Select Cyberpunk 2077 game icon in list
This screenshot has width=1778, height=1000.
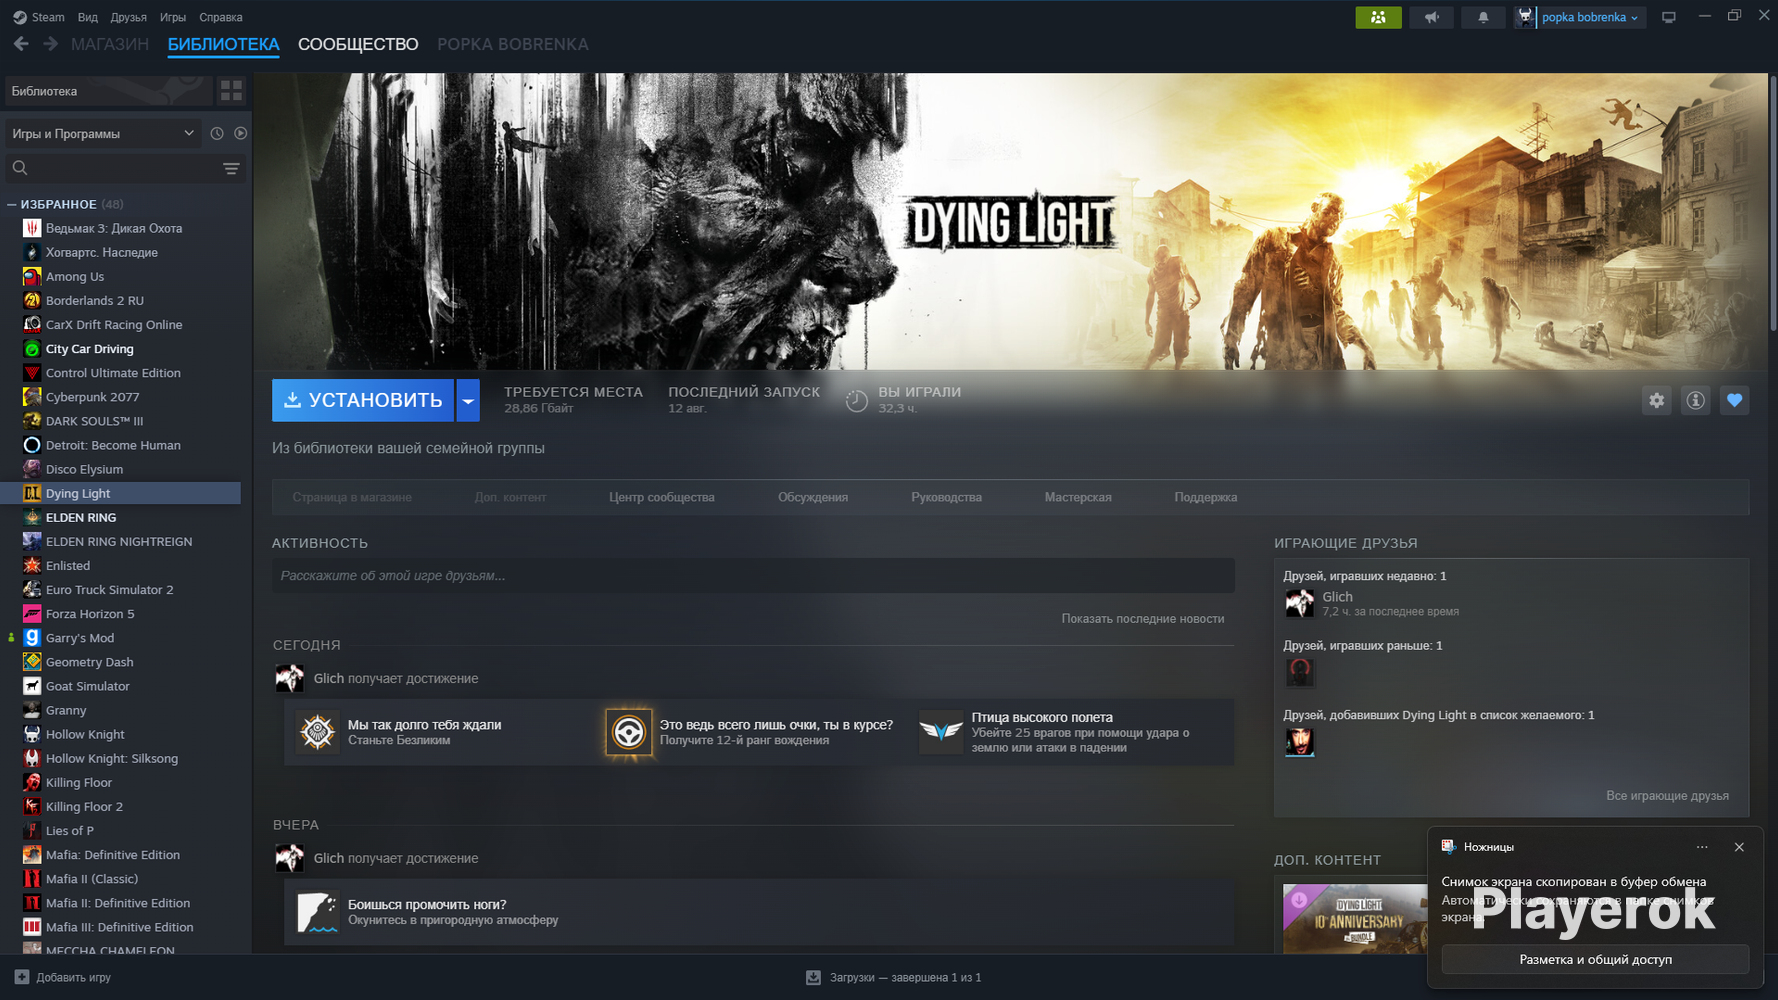pos(32,397)
